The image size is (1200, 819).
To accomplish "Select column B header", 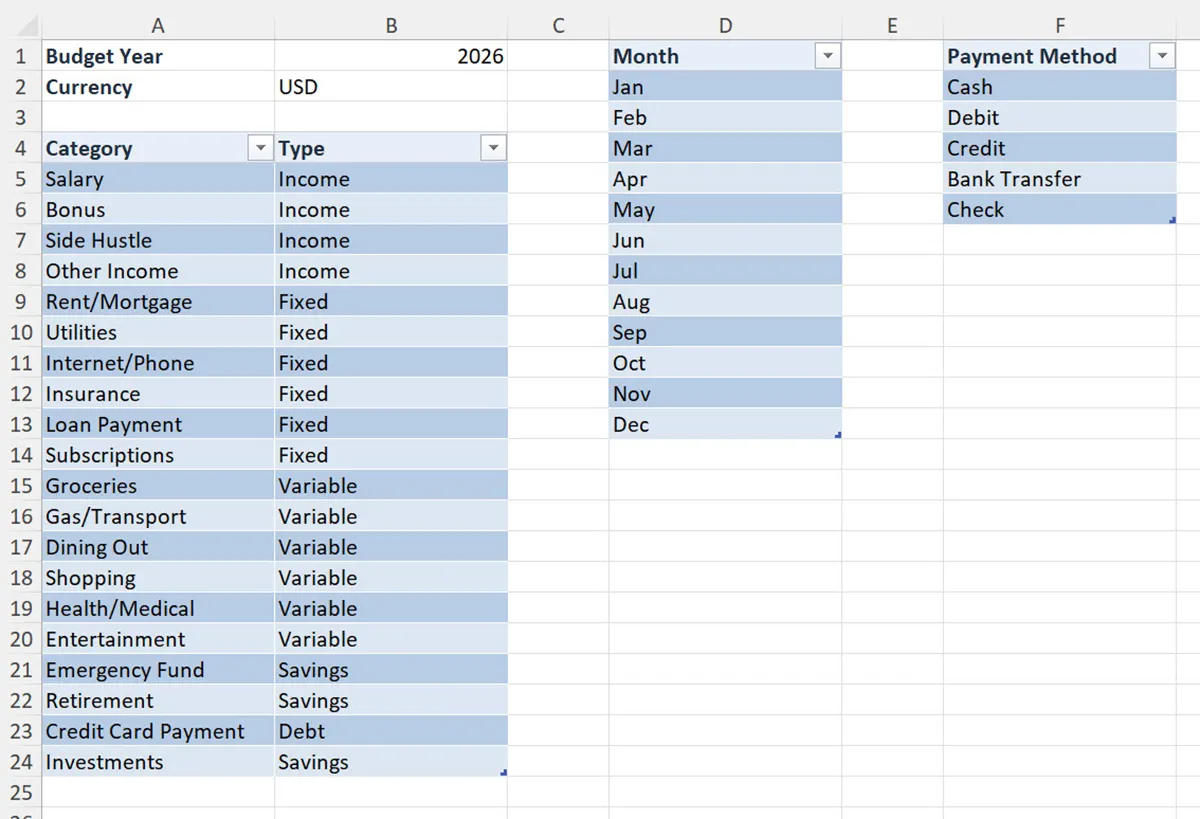I will (x=391, y=25).
